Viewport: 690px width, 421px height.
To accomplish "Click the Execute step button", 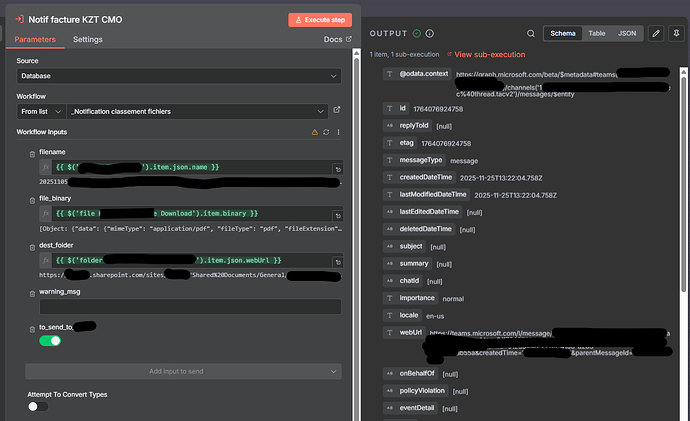I will 320,20.
